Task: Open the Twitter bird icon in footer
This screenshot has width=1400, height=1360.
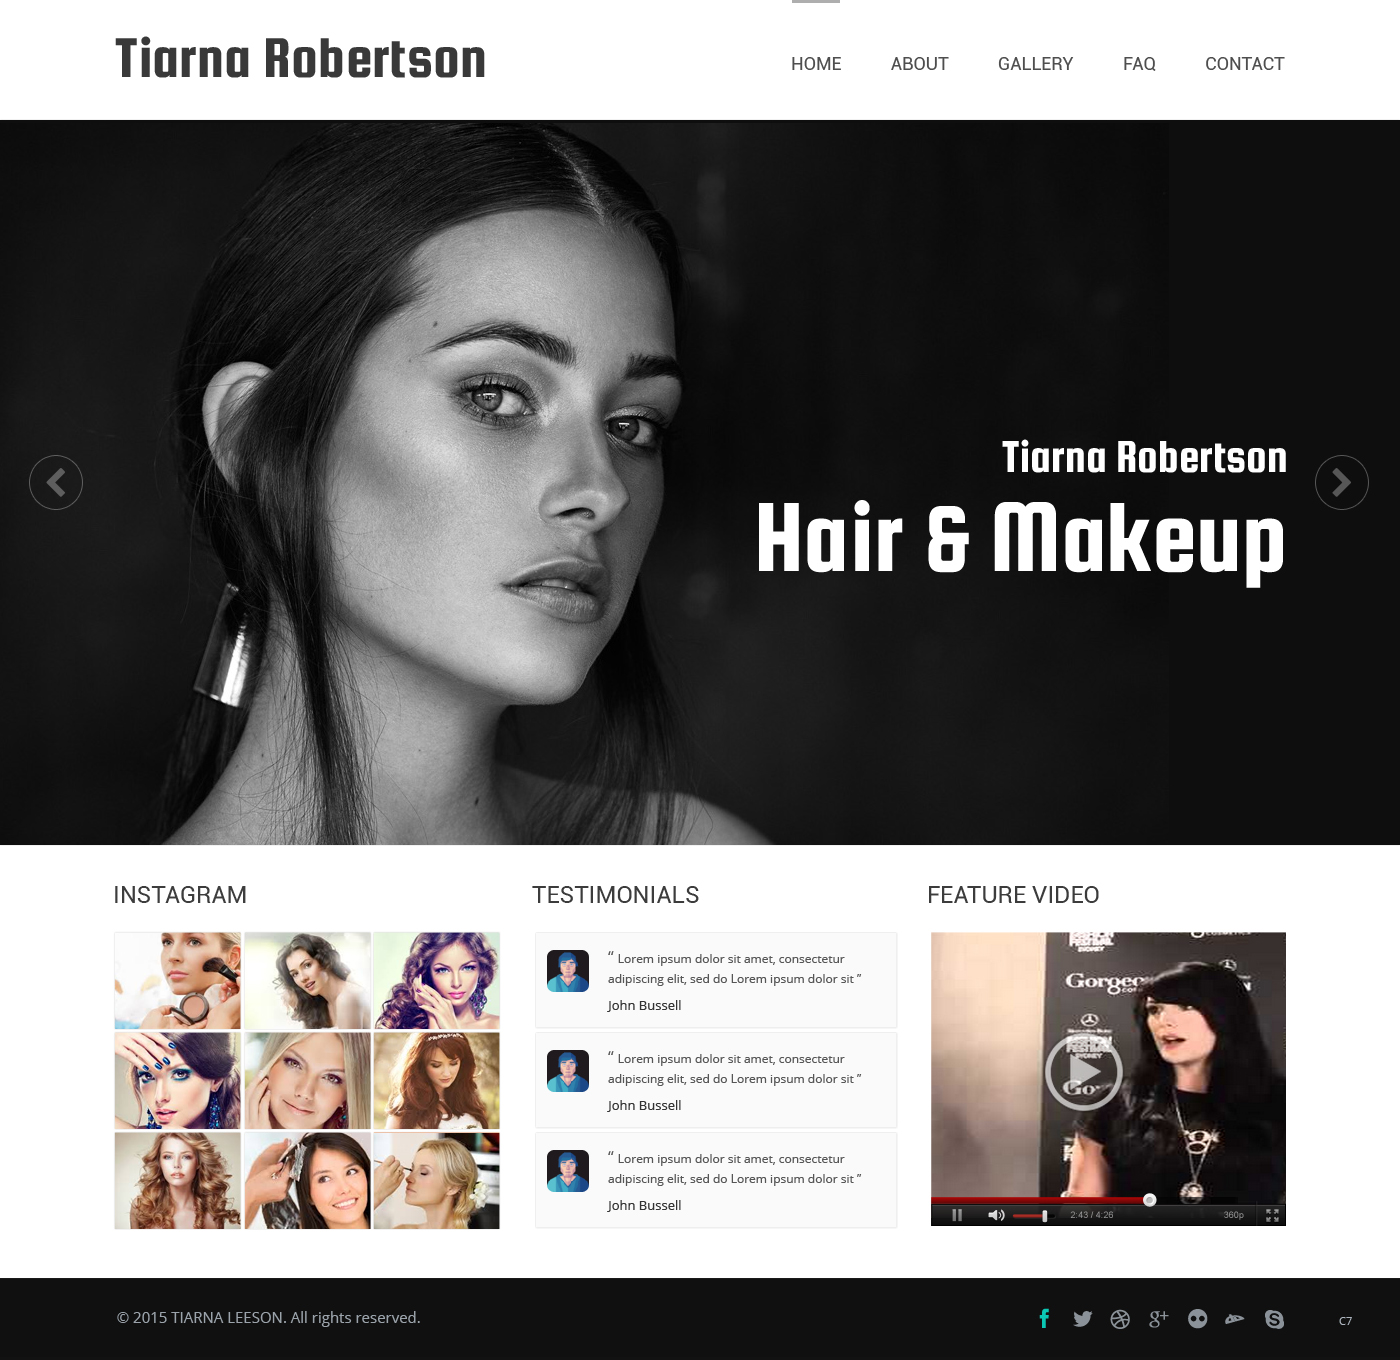Action: coord(1082,1319)
